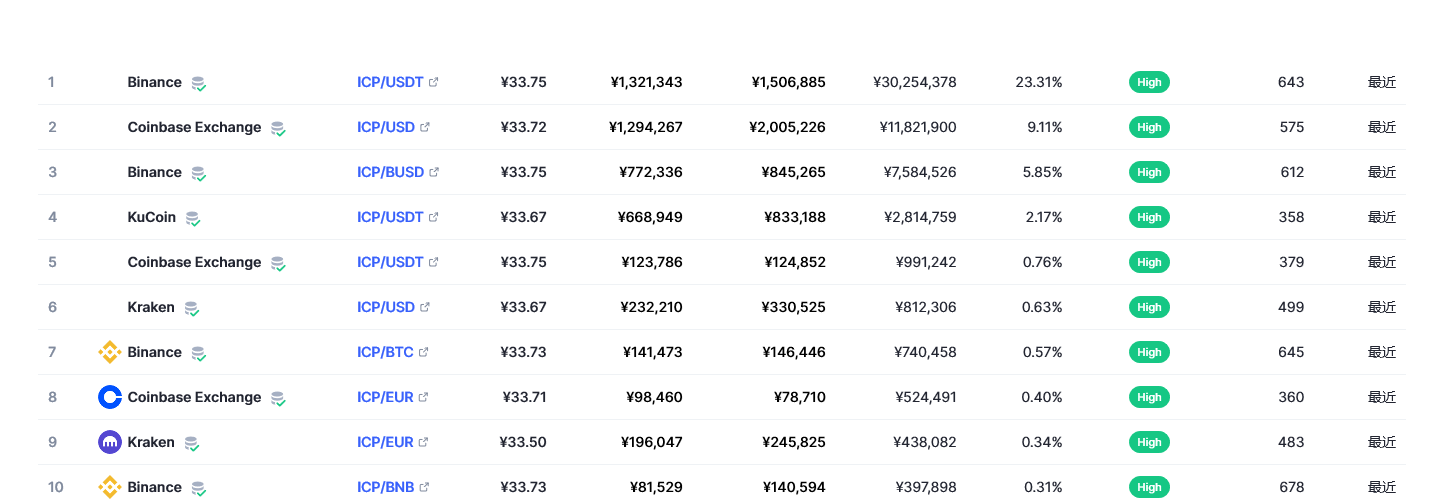The image size is (1450, 500).
Task: Open the ICP/EUR pair on Kraken
Action: pos(385,442)
